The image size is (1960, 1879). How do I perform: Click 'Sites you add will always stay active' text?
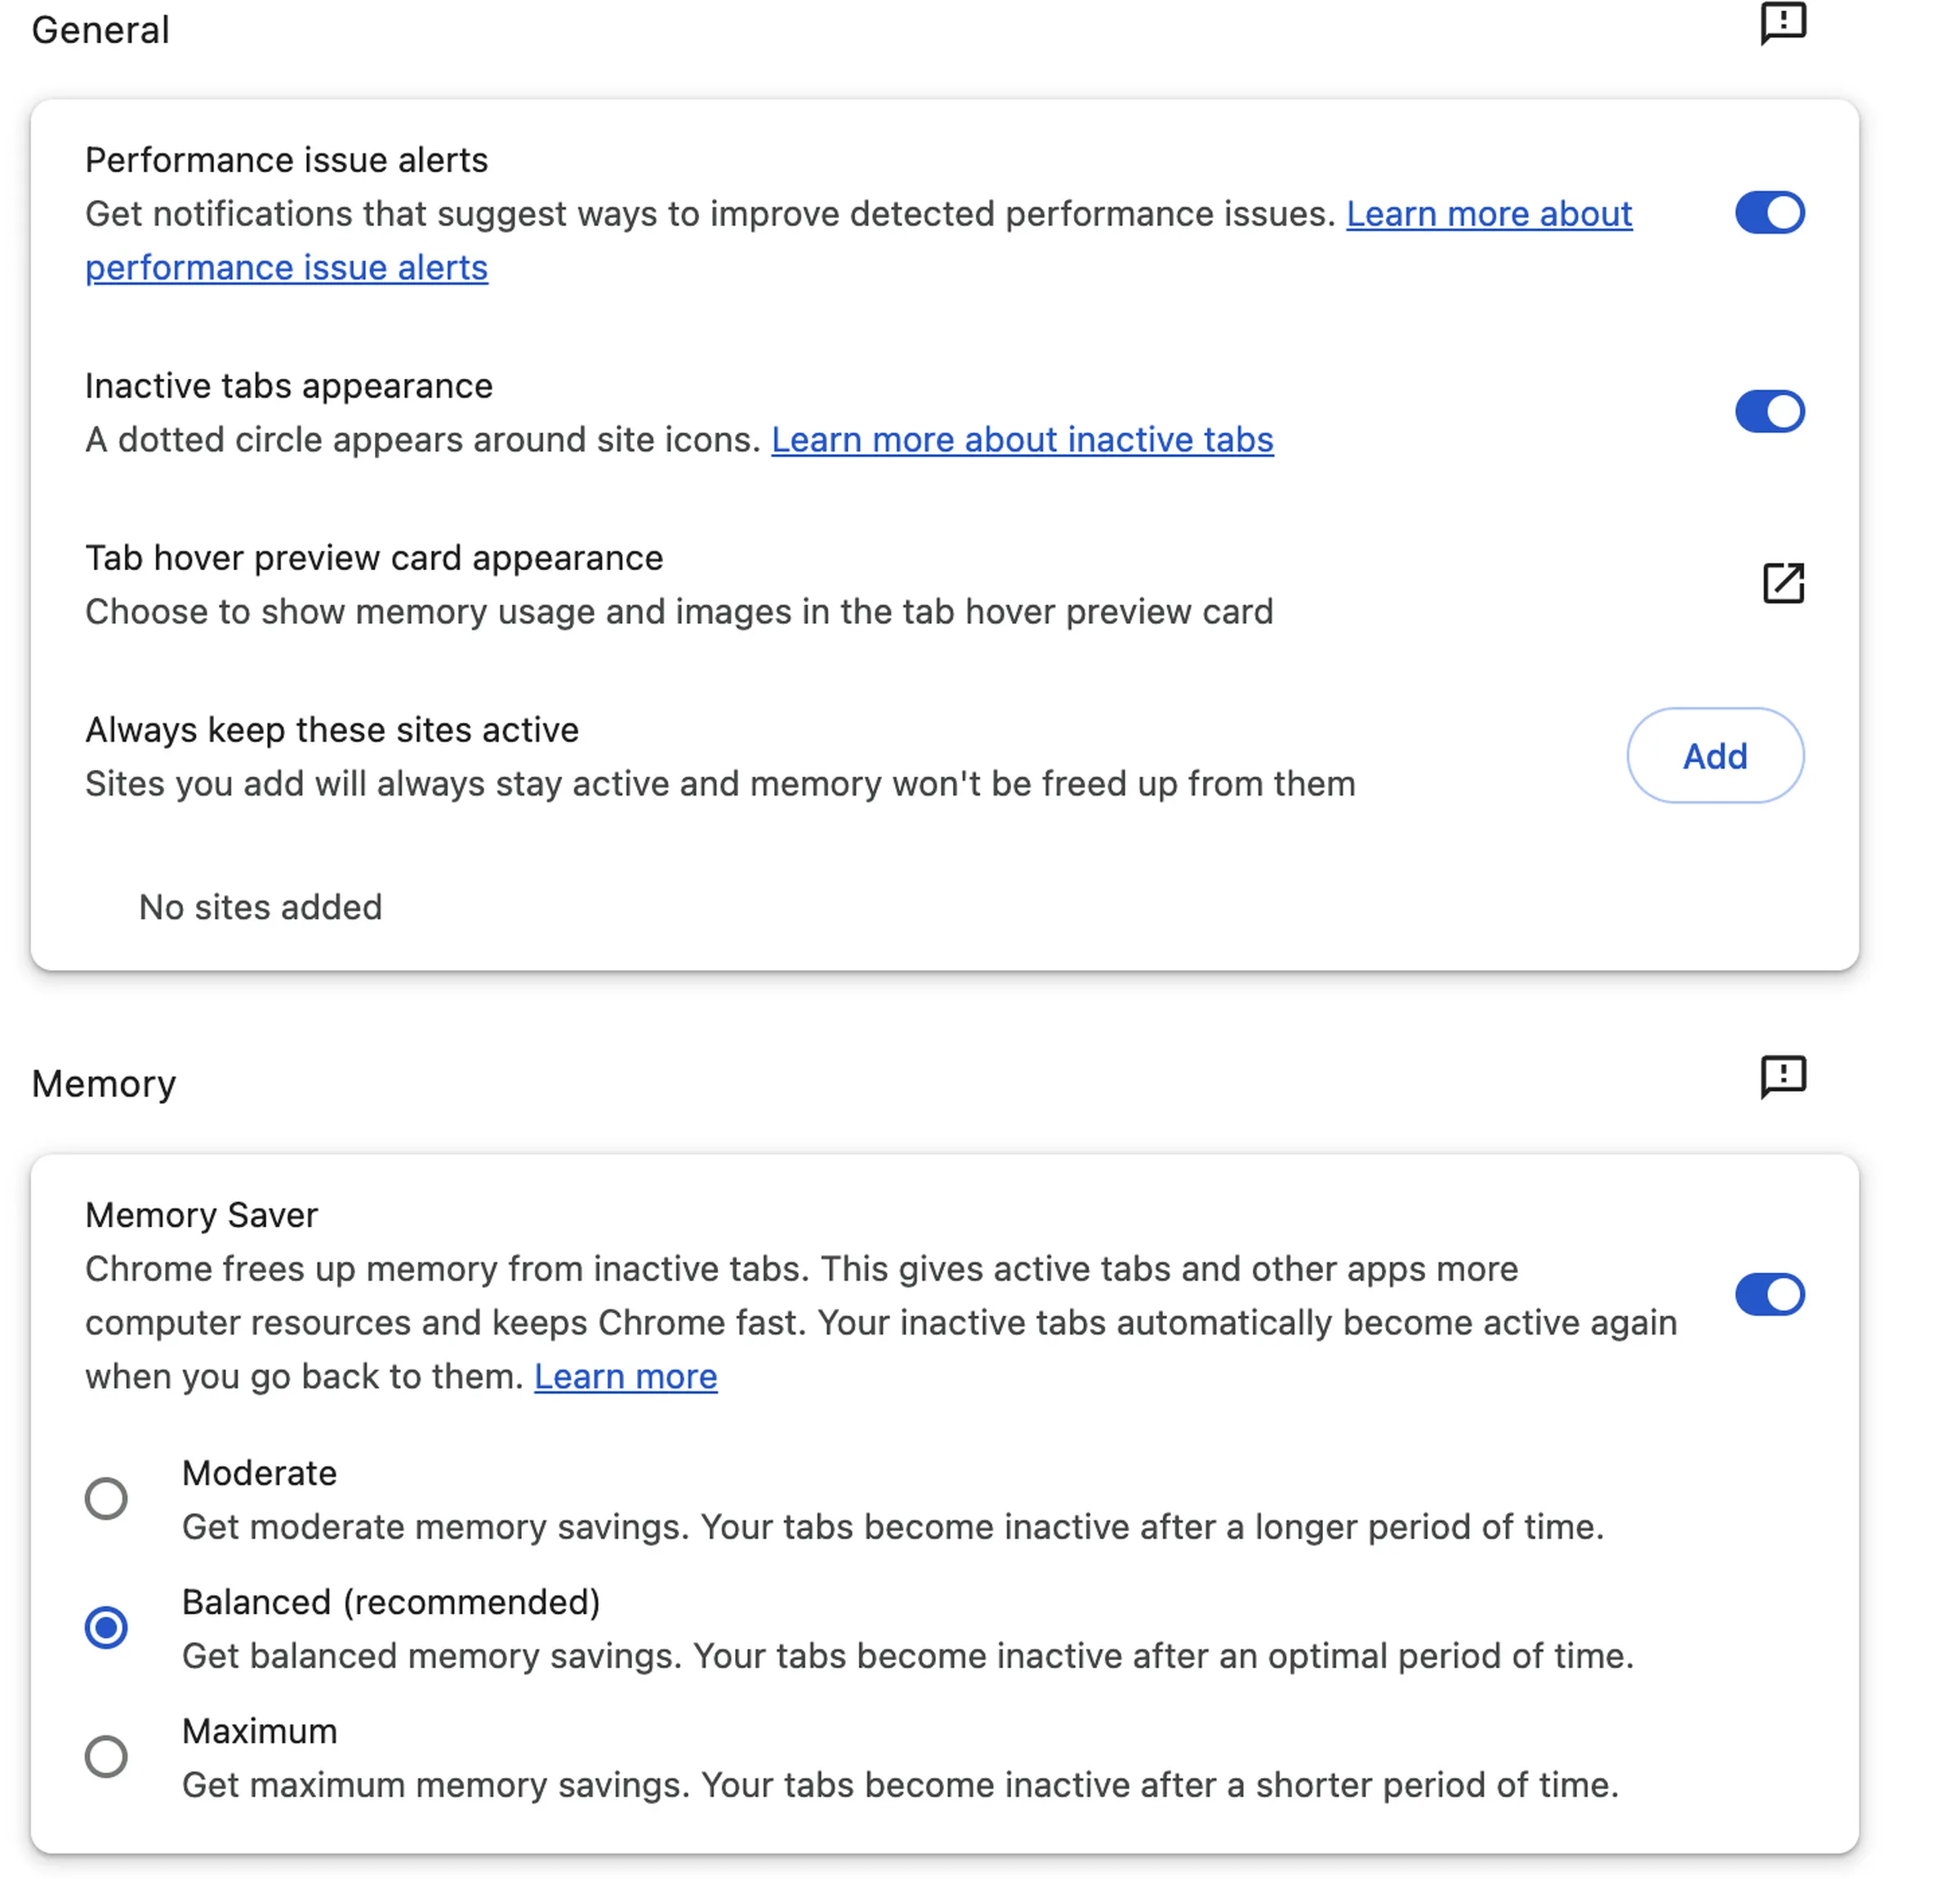(720, 784)
